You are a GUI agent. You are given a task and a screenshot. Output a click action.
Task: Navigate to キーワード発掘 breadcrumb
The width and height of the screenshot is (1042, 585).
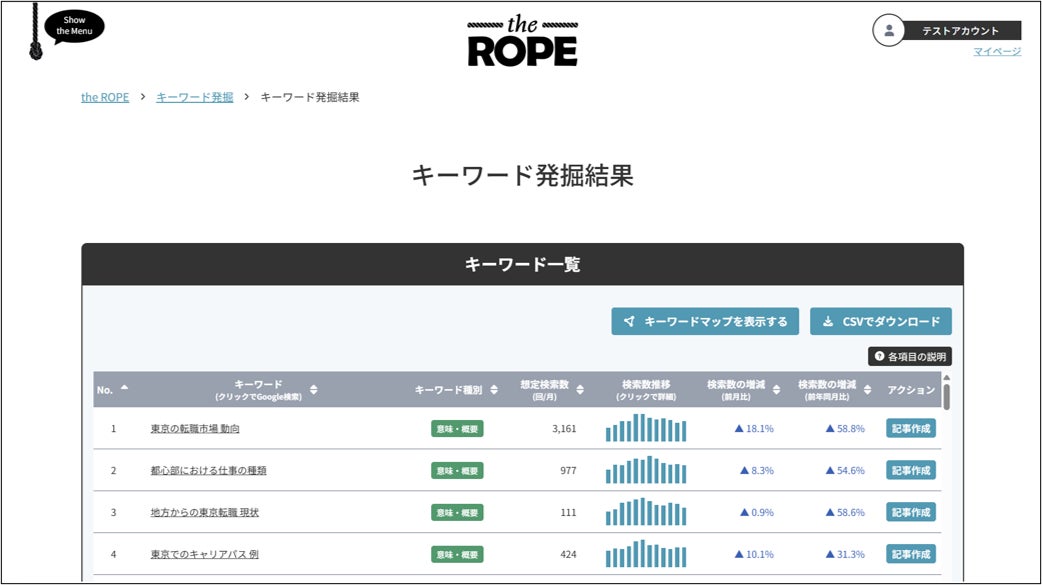point(194,97)
